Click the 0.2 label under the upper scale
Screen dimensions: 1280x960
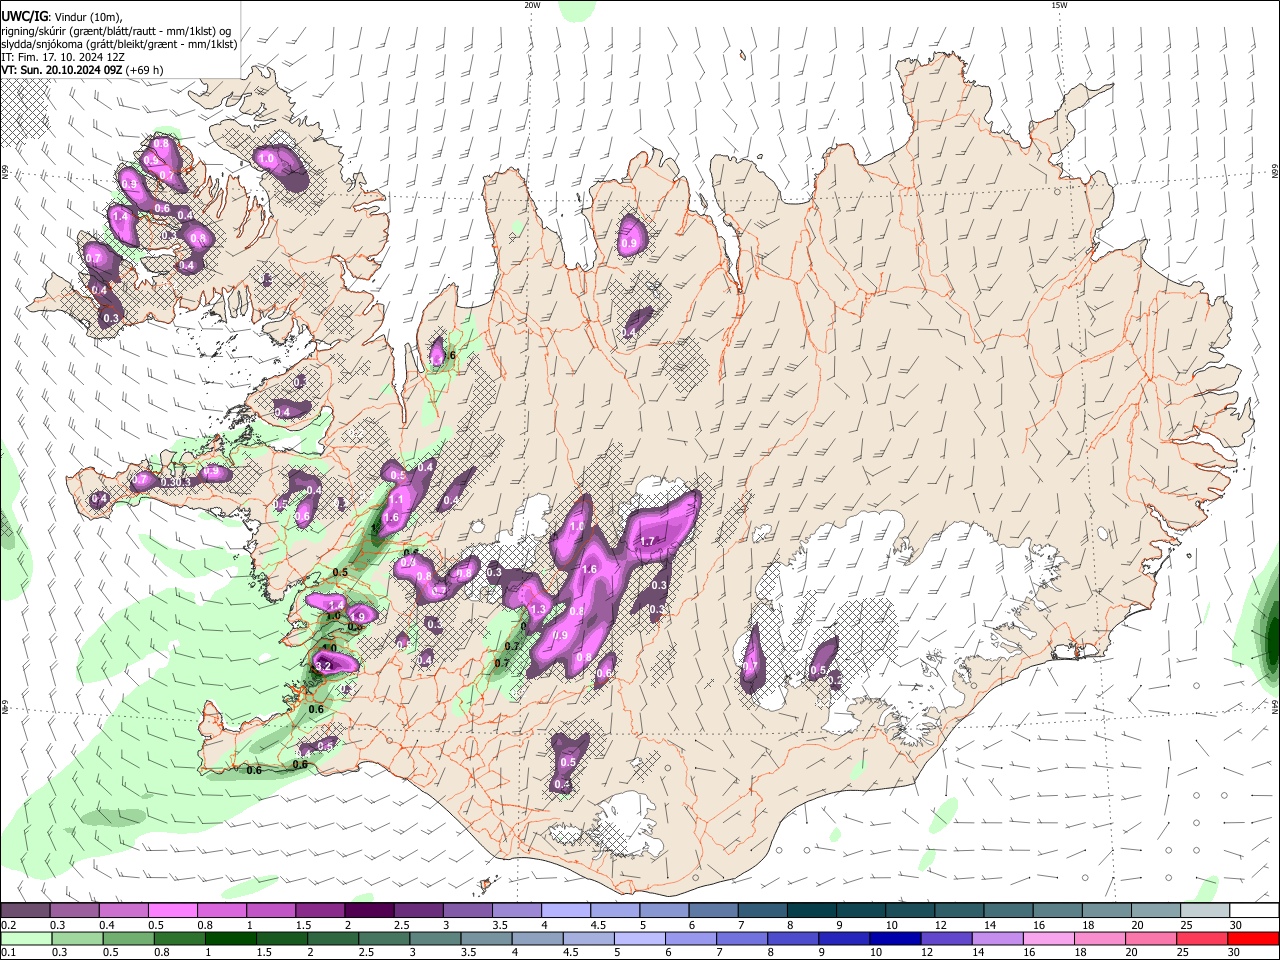[x=8, y=925]
